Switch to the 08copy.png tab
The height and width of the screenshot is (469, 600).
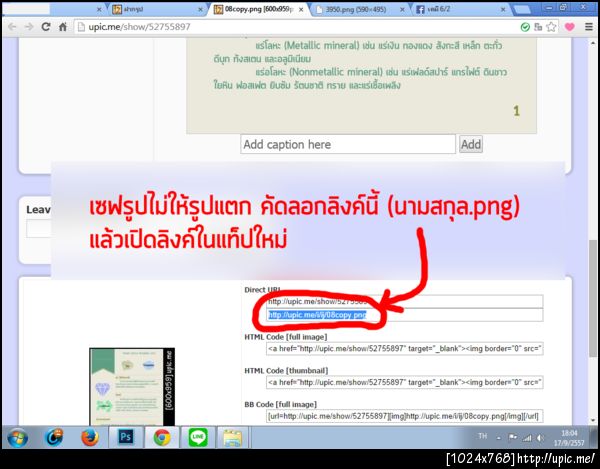tap(256, 9)
